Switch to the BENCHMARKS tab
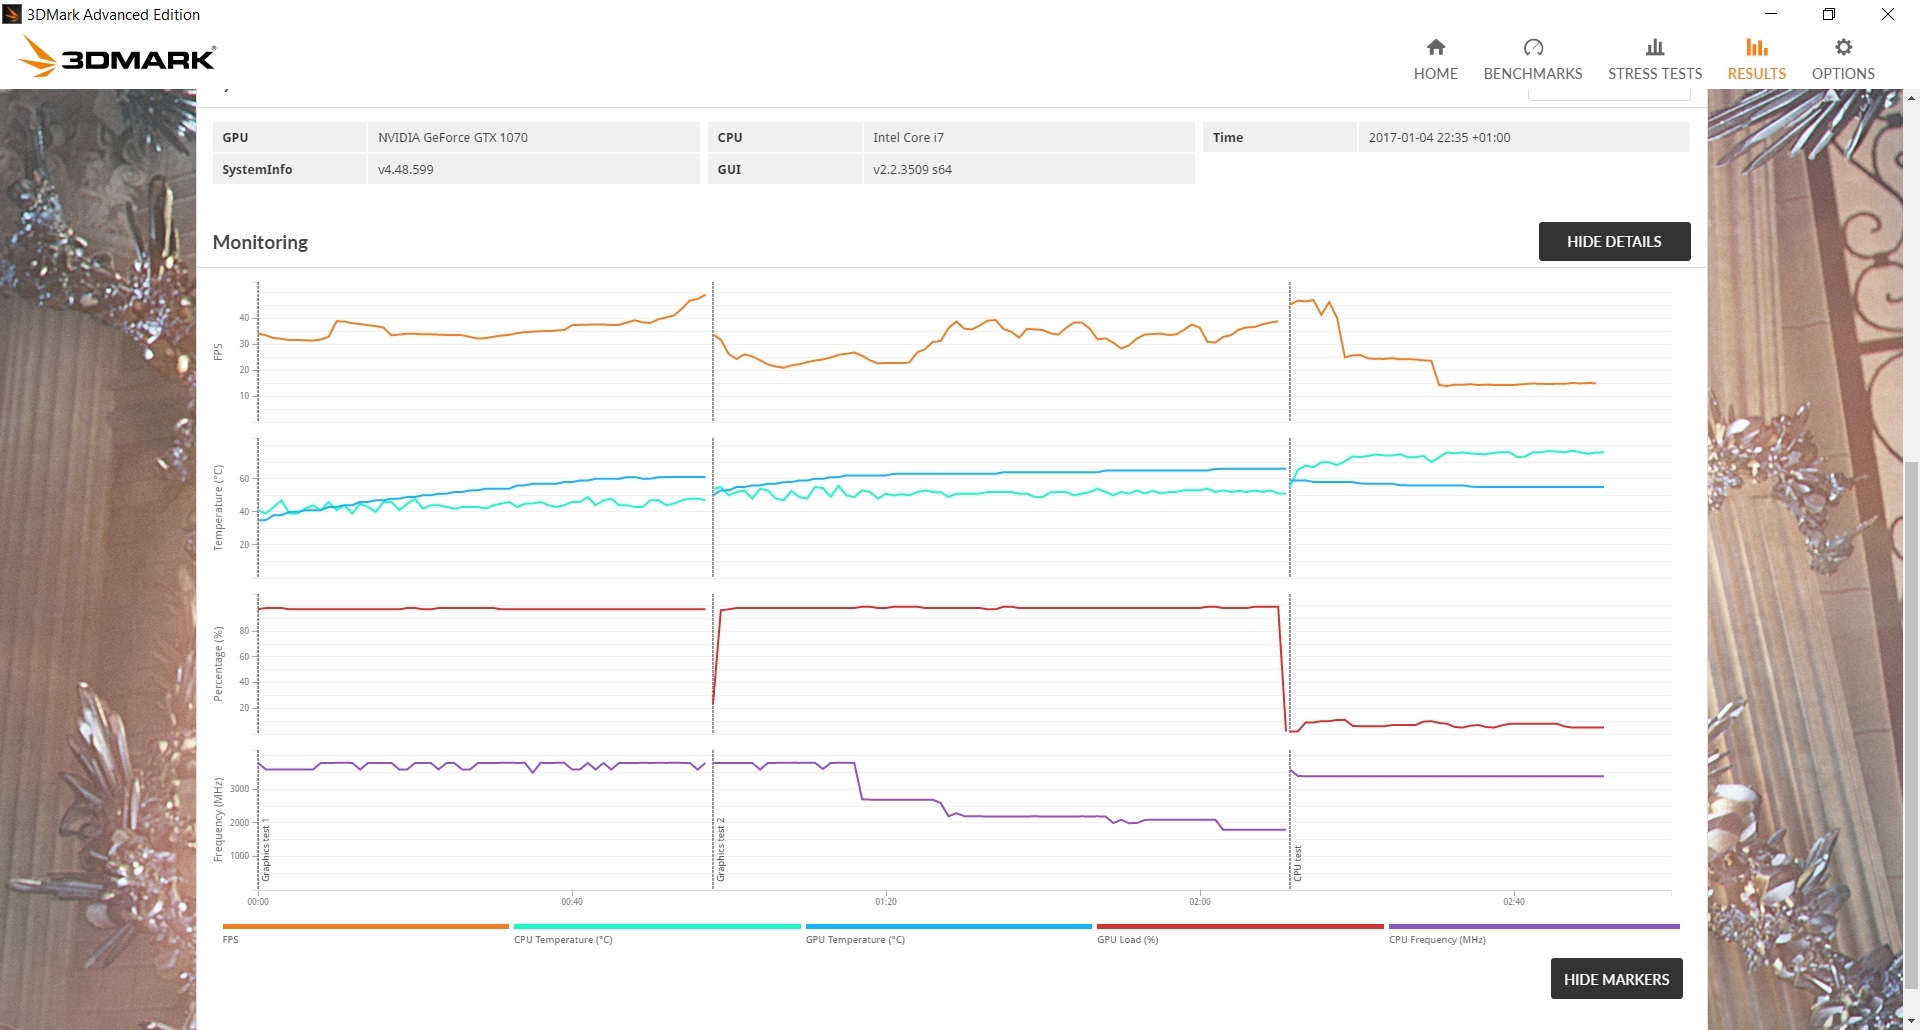Viewport: 1920px width, 1030px height. tap(1533, 60)
